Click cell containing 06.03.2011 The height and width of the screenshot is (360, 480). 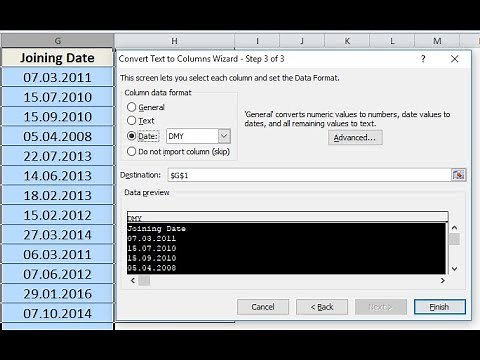click(57, 254)
